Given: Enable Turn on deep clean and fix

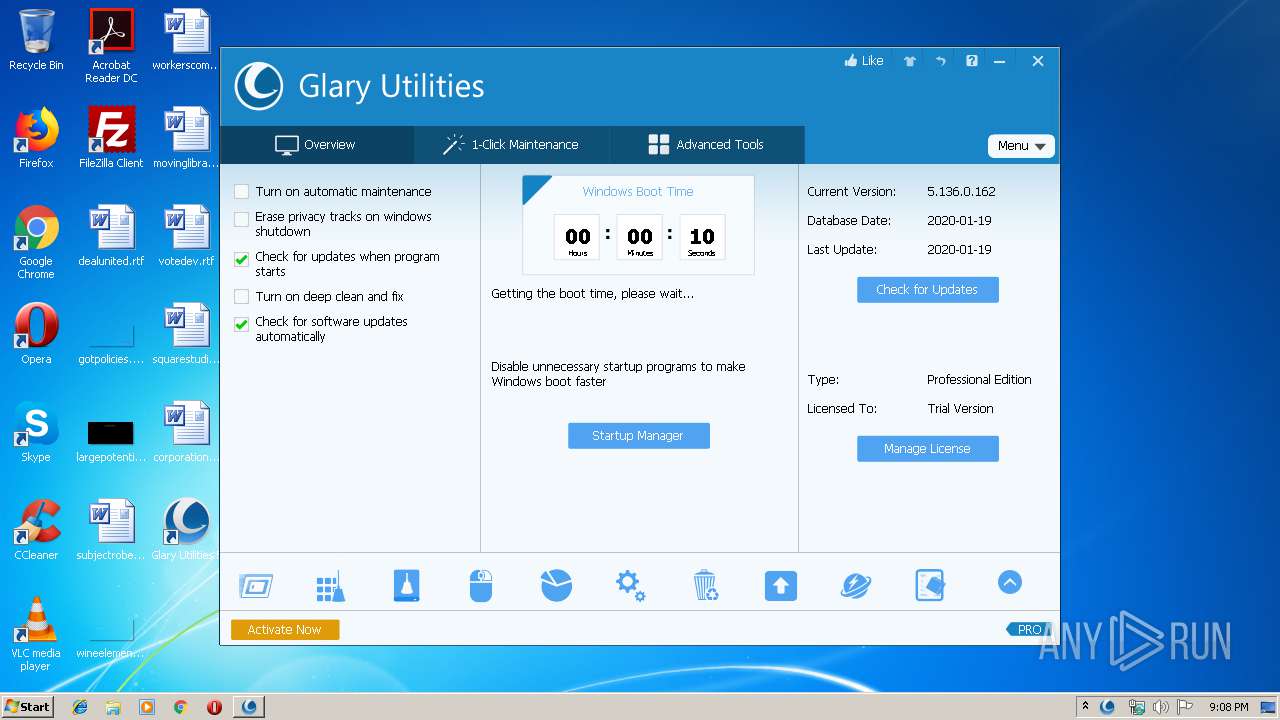Looking at the screenshot, I should click(241, 297).
